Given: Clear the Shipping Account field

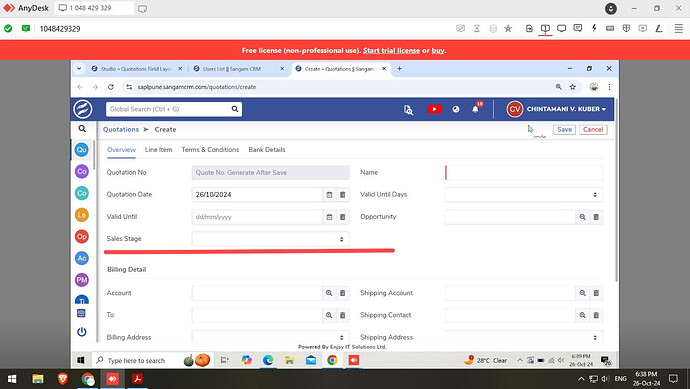Looking at the screenshot, I should coord(596,293).
